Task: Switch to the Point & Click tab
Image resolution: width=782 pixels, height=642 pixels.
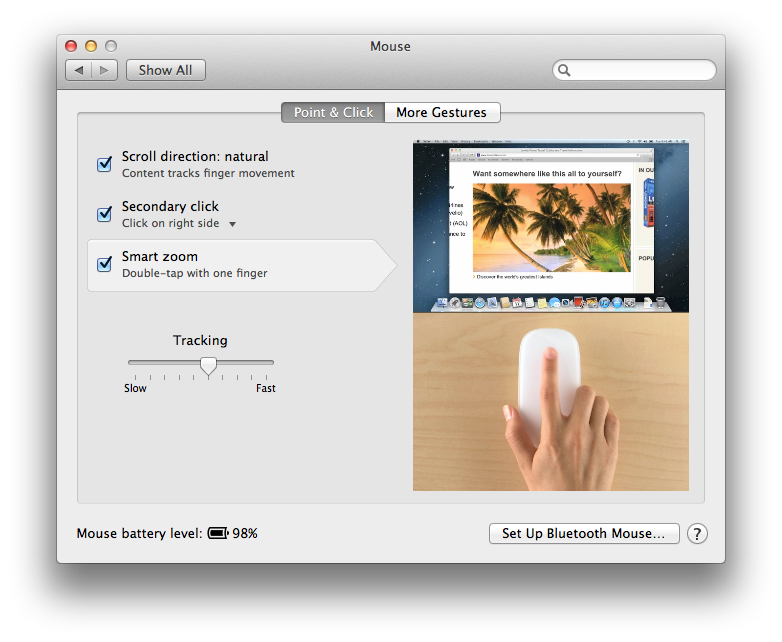Action: pos(333,112)
